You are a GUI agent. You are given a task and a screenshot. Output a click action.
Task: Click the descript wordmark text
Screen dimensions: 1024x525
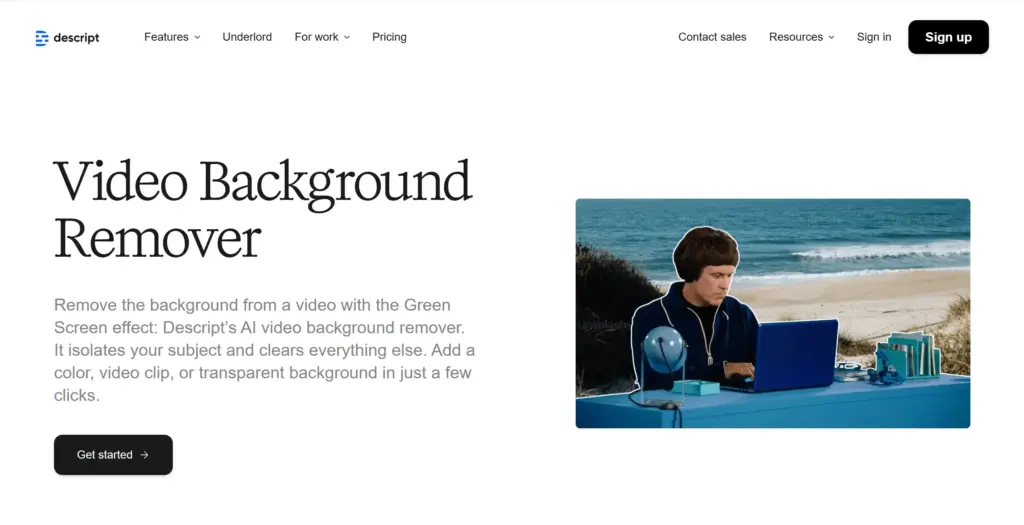tap(75, 38)
